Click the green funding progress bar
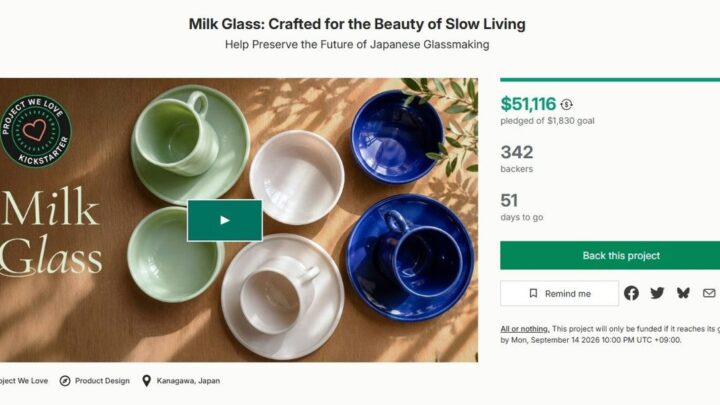 point(610,80)
